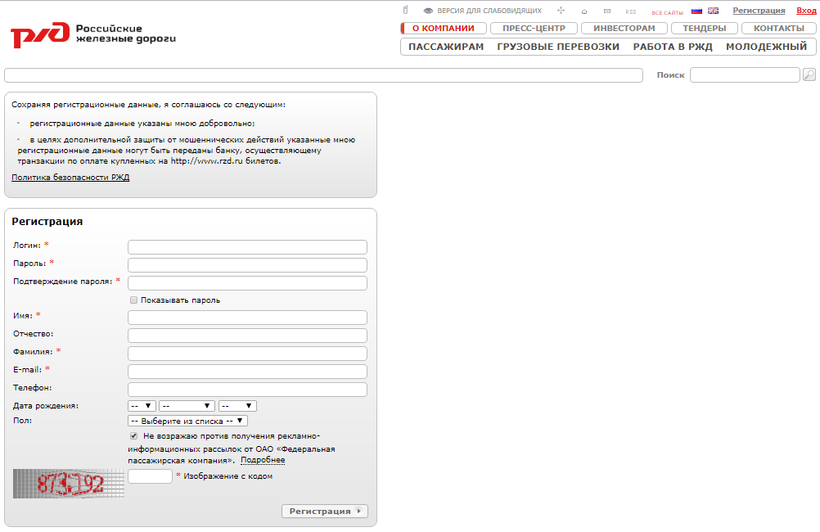
Task: Click the Логин input field
Action: 247,247
